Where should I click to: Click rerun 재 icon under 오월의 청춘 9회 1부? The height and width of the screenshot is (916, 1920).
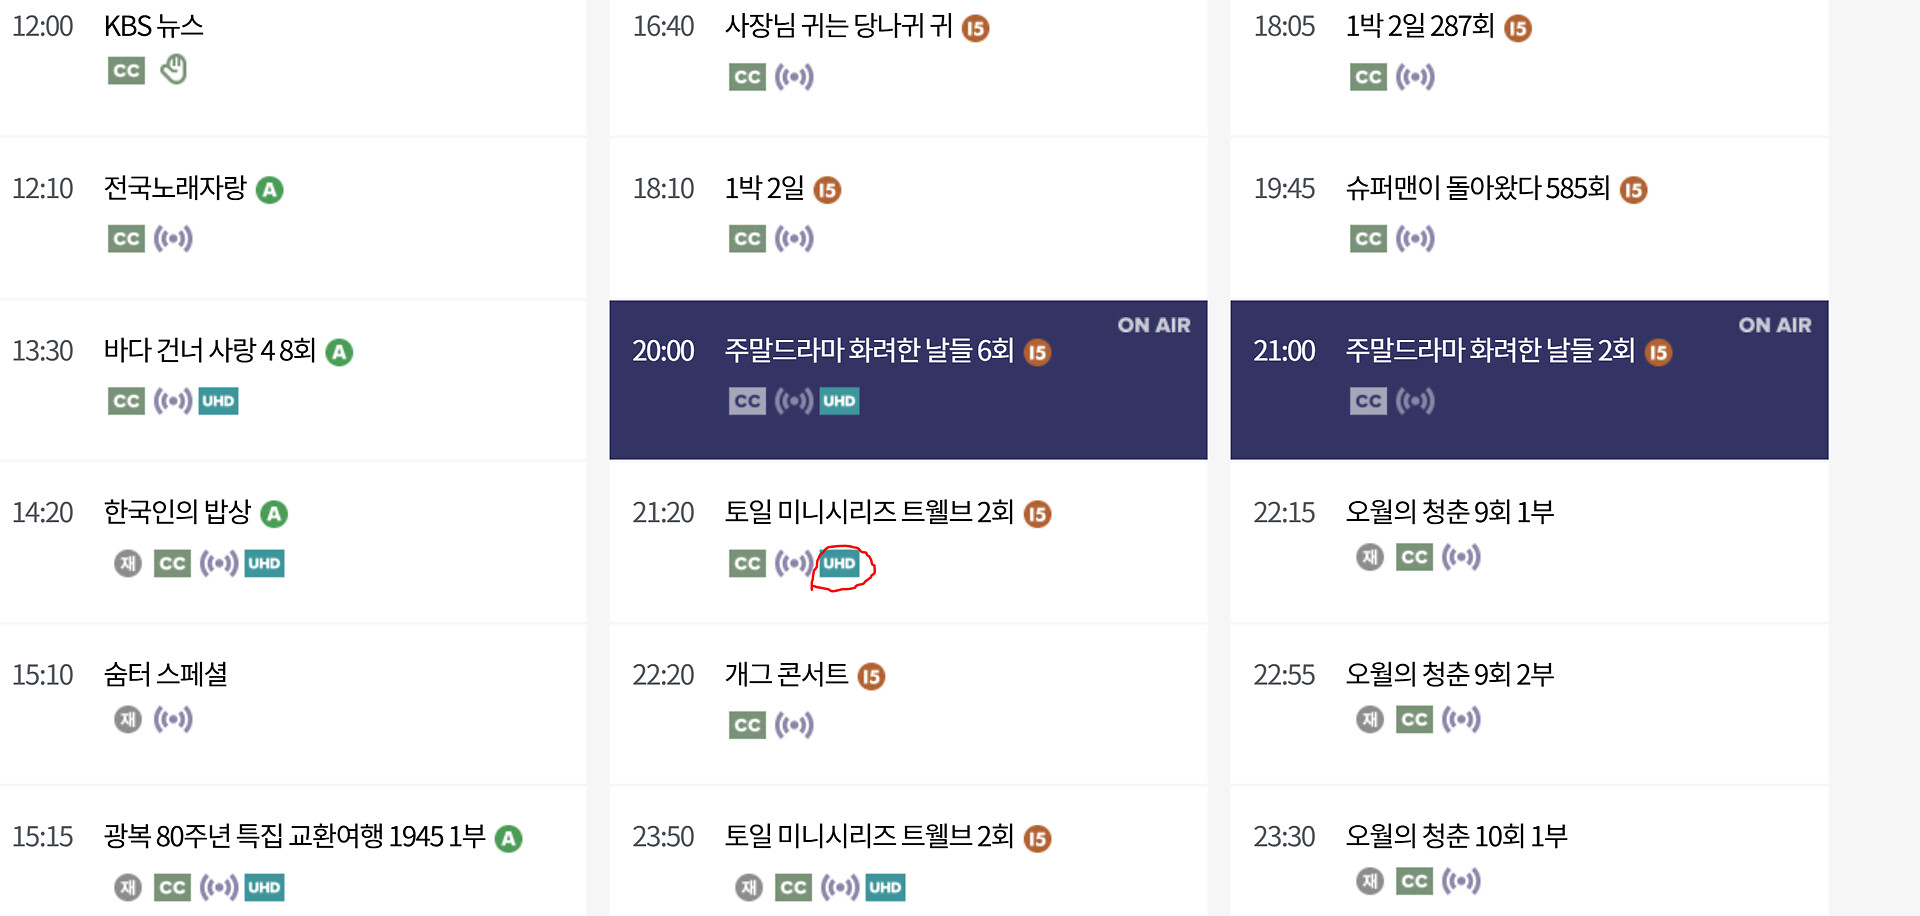click(x=1370, y=557)
